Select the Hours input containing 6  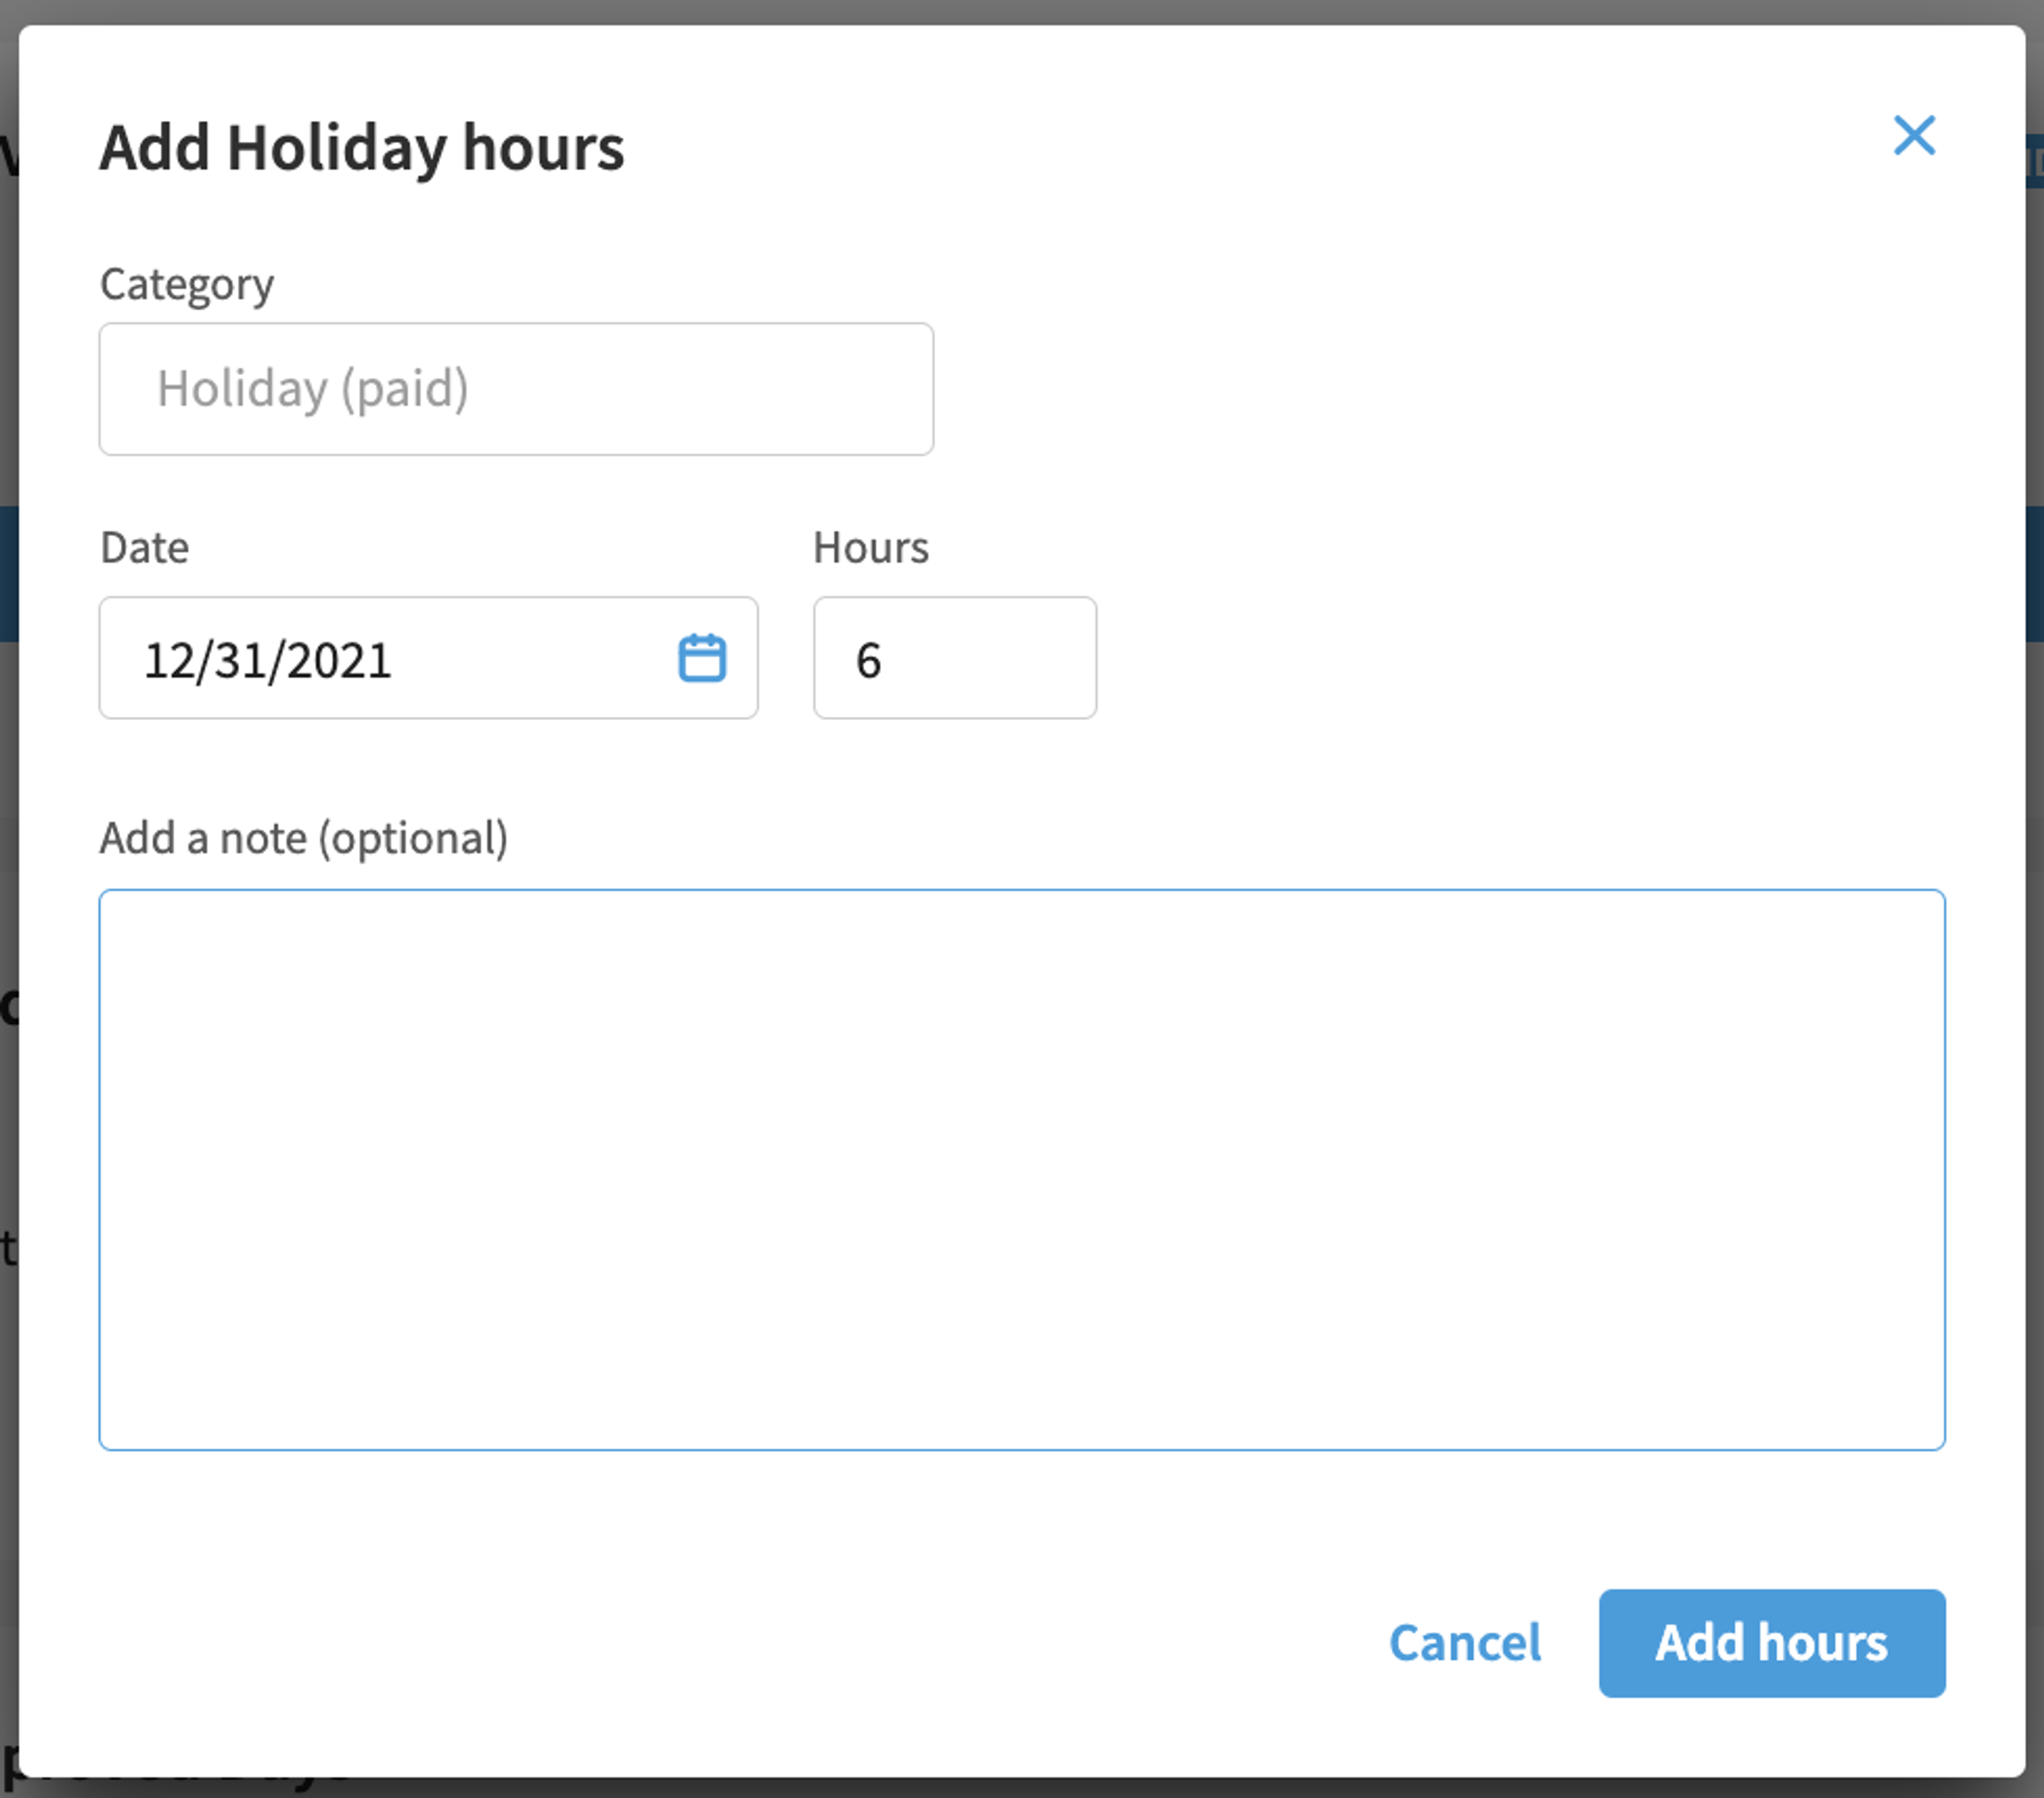pyautogui.click(x=955, y=658)
